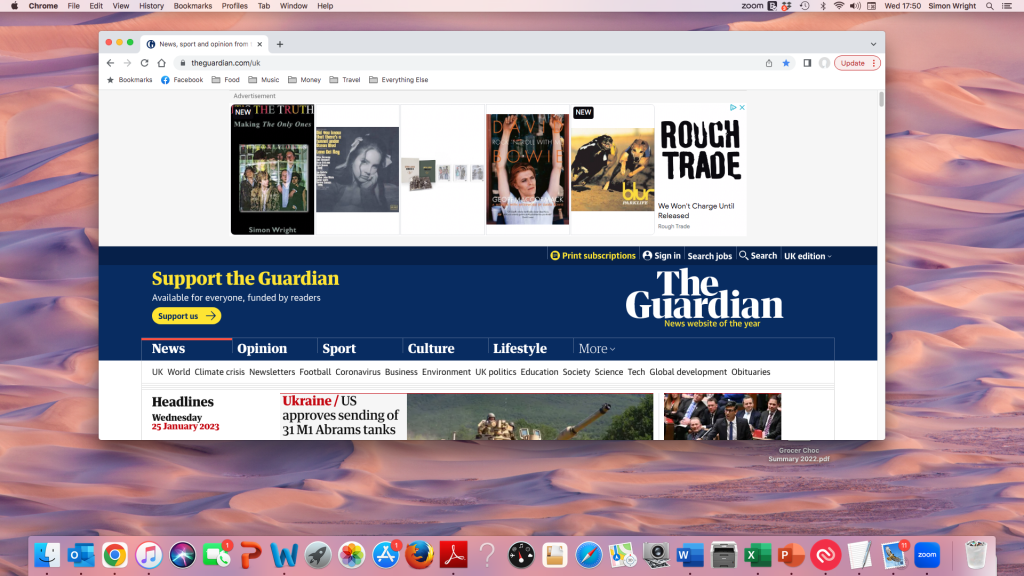
Task: Reload the page with the refresh icon
Action: (144, 63)
